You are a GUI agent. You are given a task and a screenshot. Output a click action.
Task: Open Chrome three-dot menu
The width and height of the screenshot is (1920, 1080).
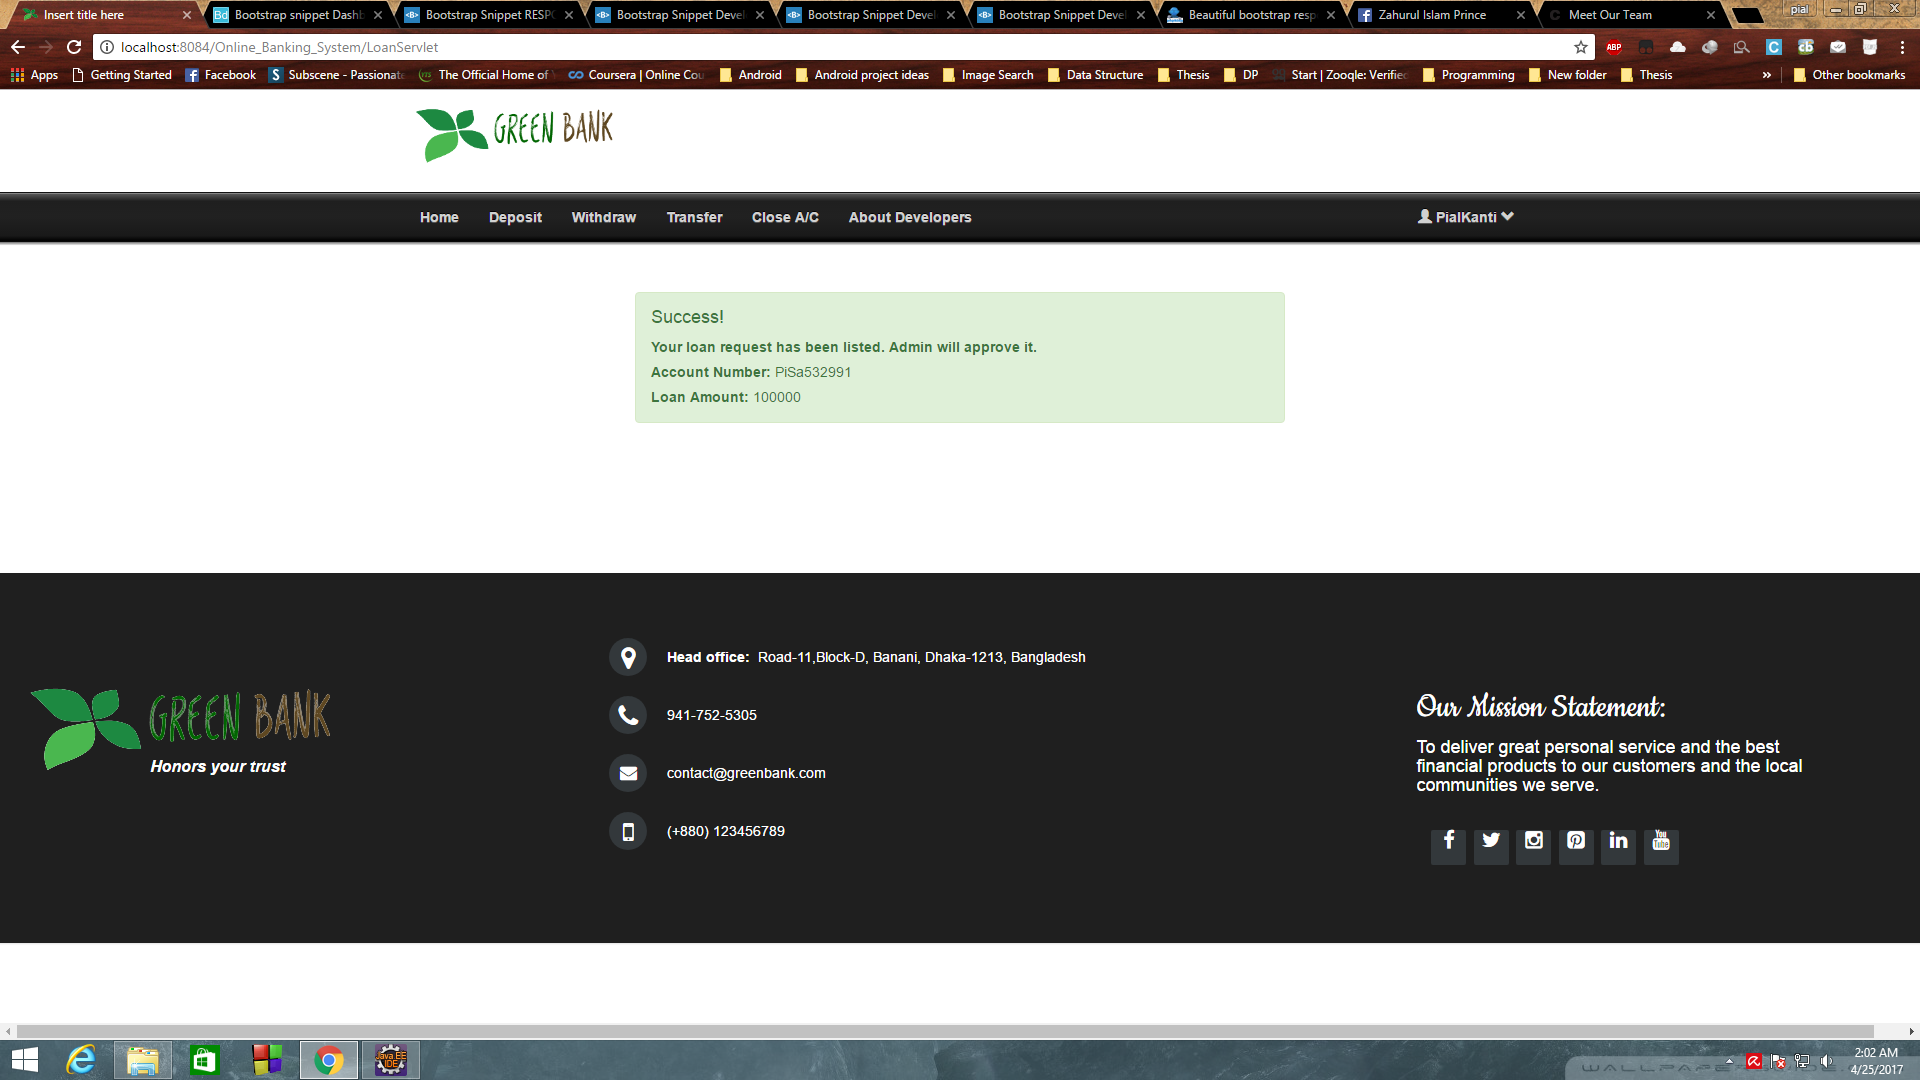pos(1902,47)
